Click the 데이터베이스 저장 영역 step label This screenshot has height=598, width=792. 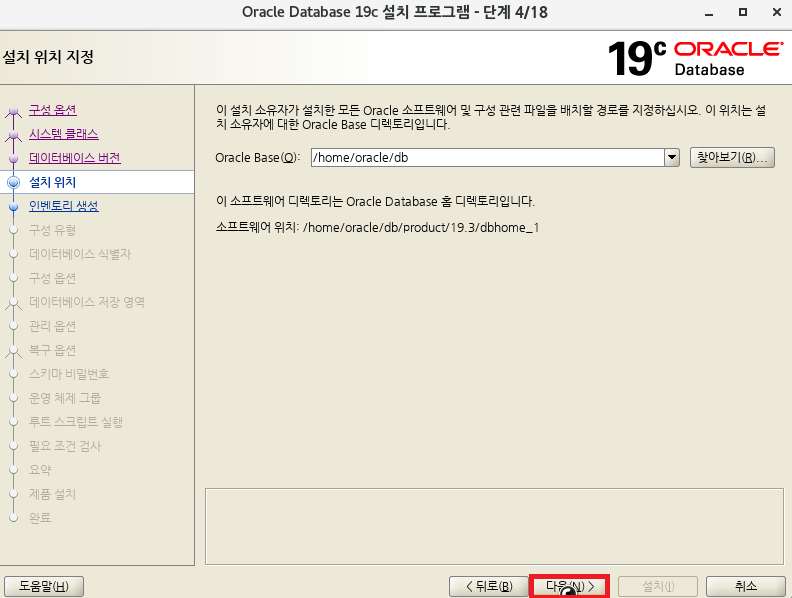pos(87,302)
